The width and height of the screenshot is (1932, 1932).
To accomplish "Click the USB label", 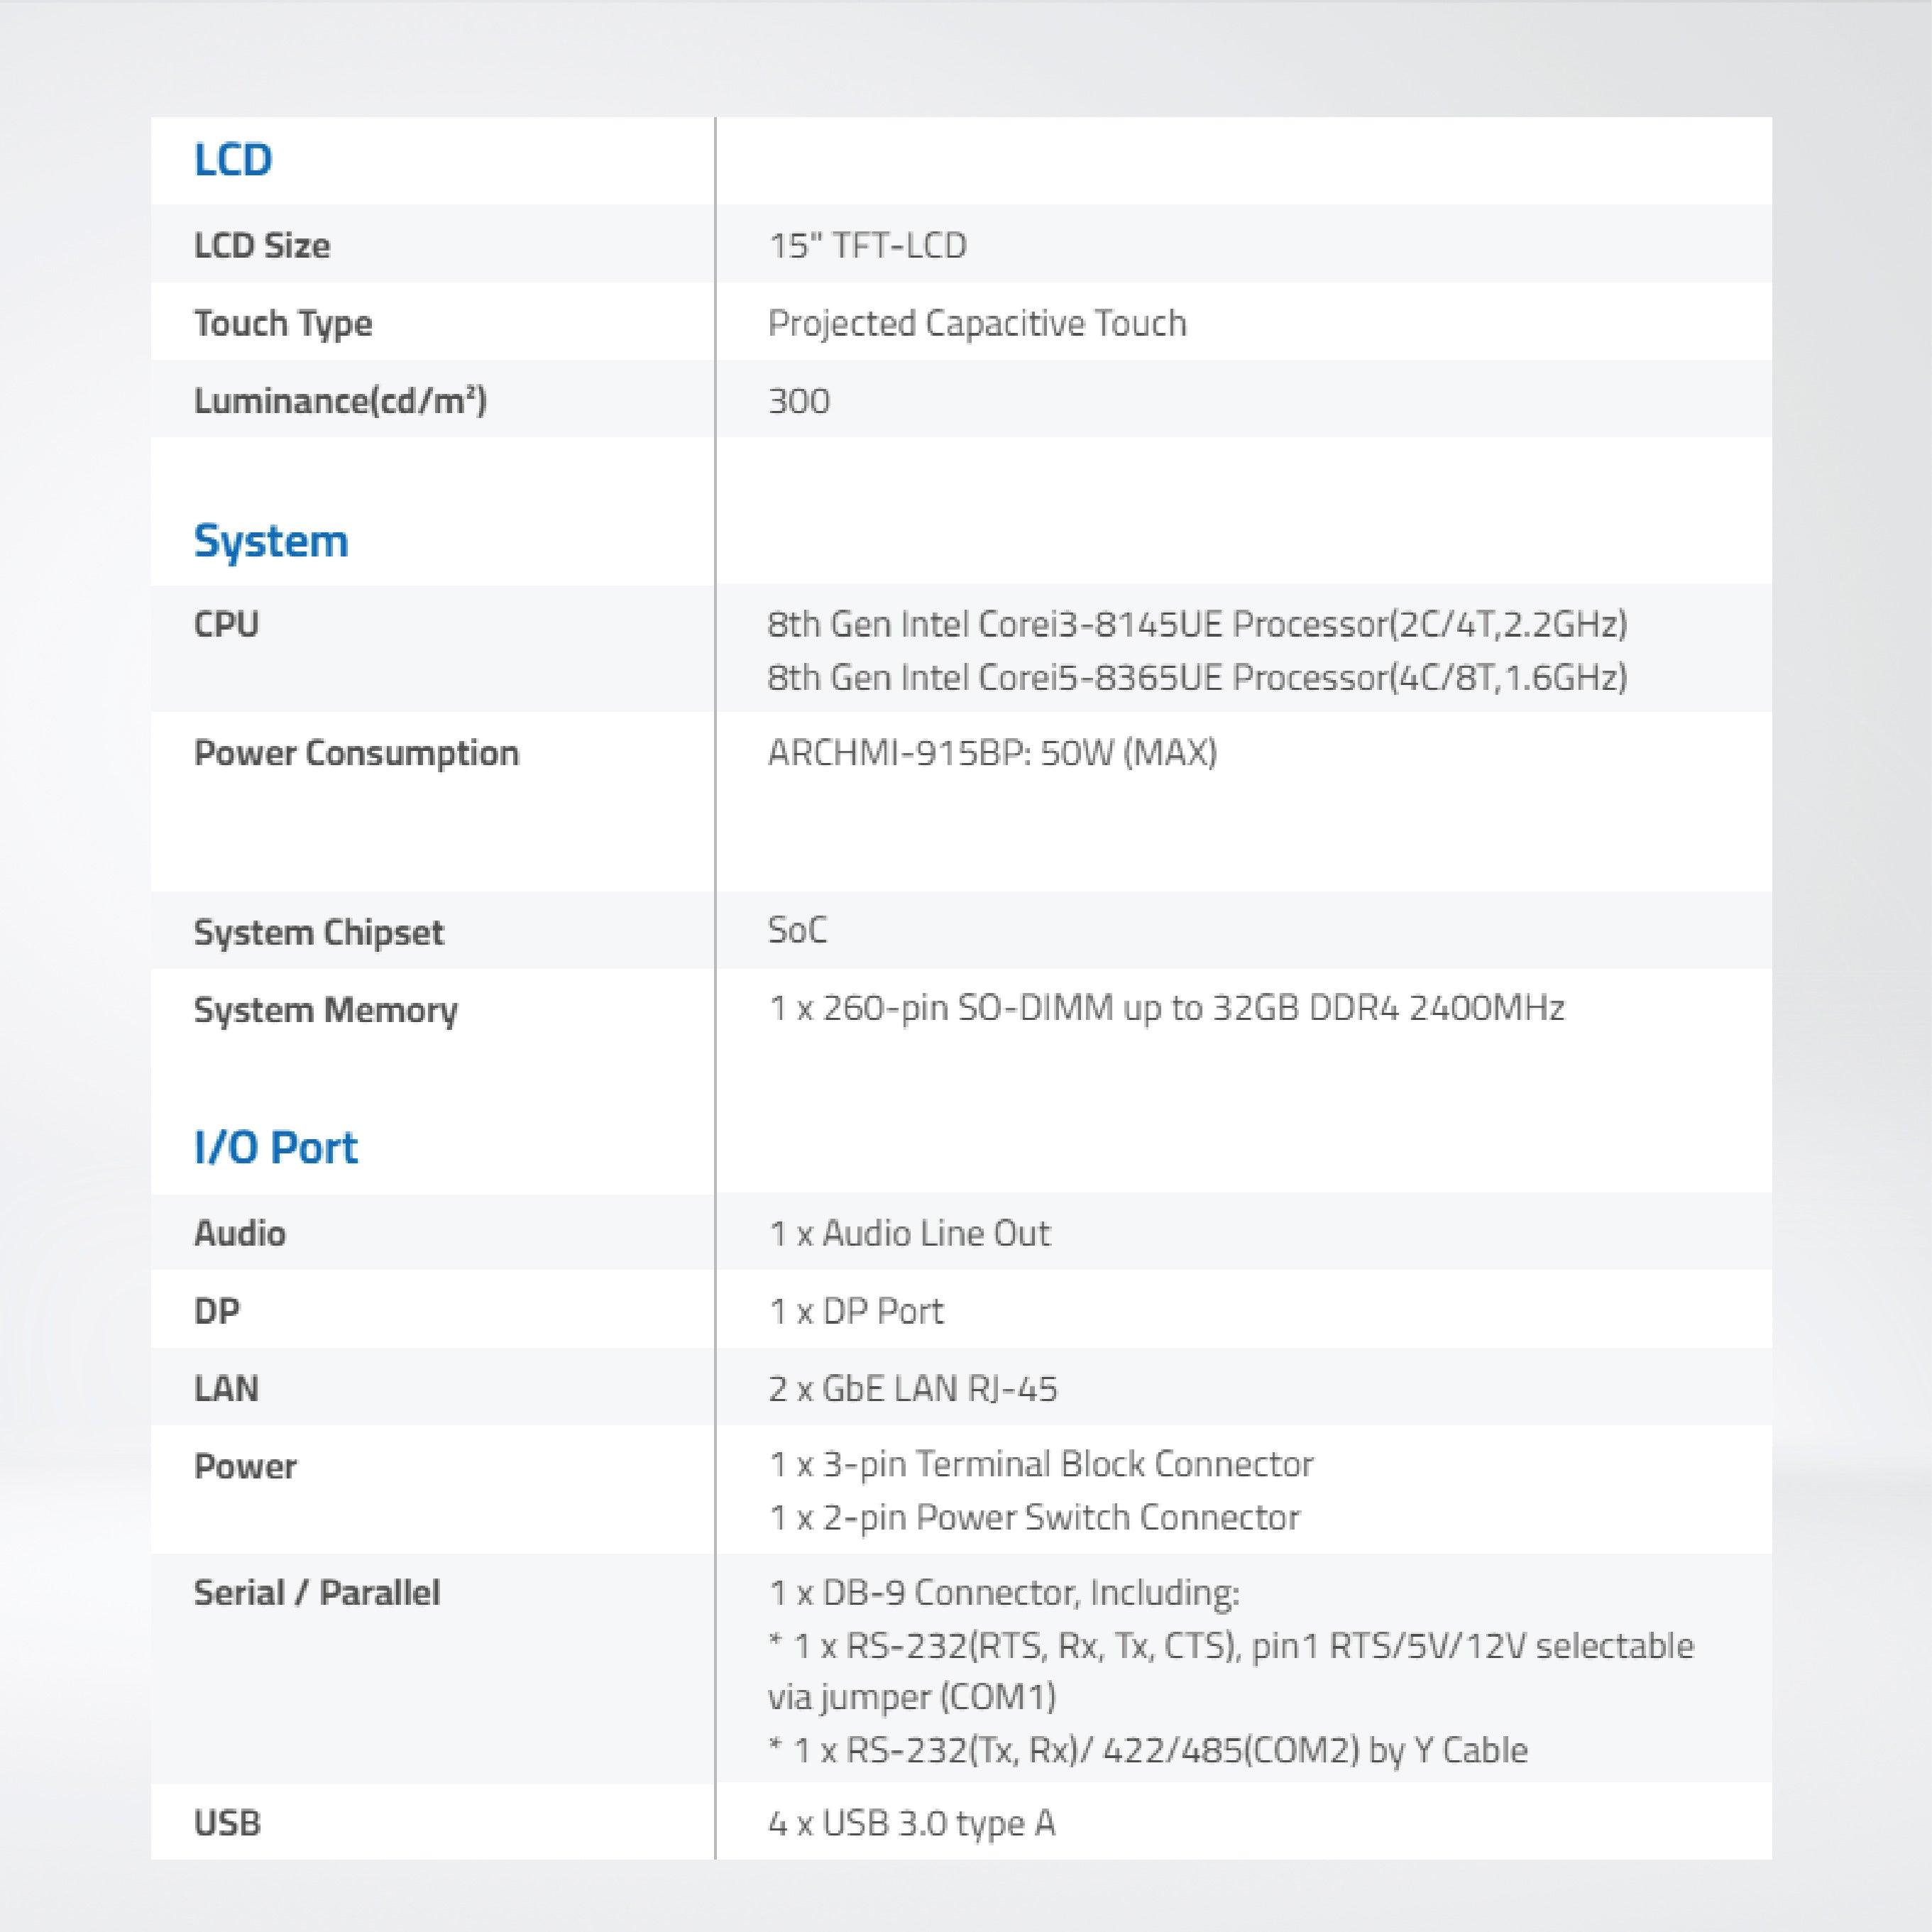I will 227,1823.
